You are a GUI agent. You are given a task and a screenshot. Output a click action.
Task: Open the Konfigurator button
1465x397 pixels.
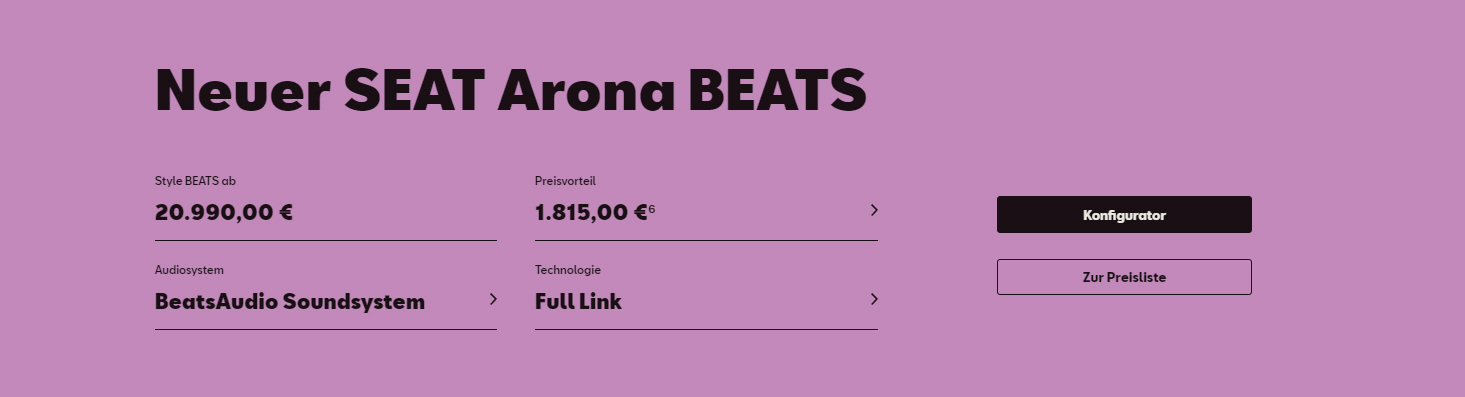tap(1124, 215)
